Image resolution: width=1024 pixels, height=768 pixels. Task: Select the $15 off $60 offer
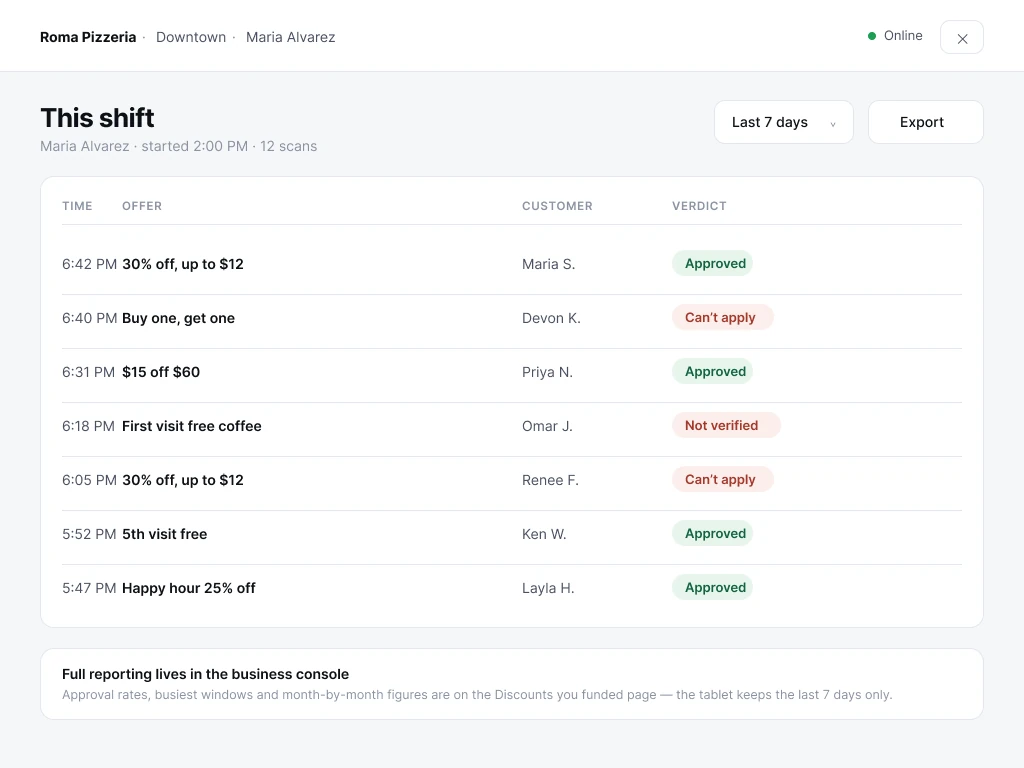pyautogui.click(x=161, y=372)
